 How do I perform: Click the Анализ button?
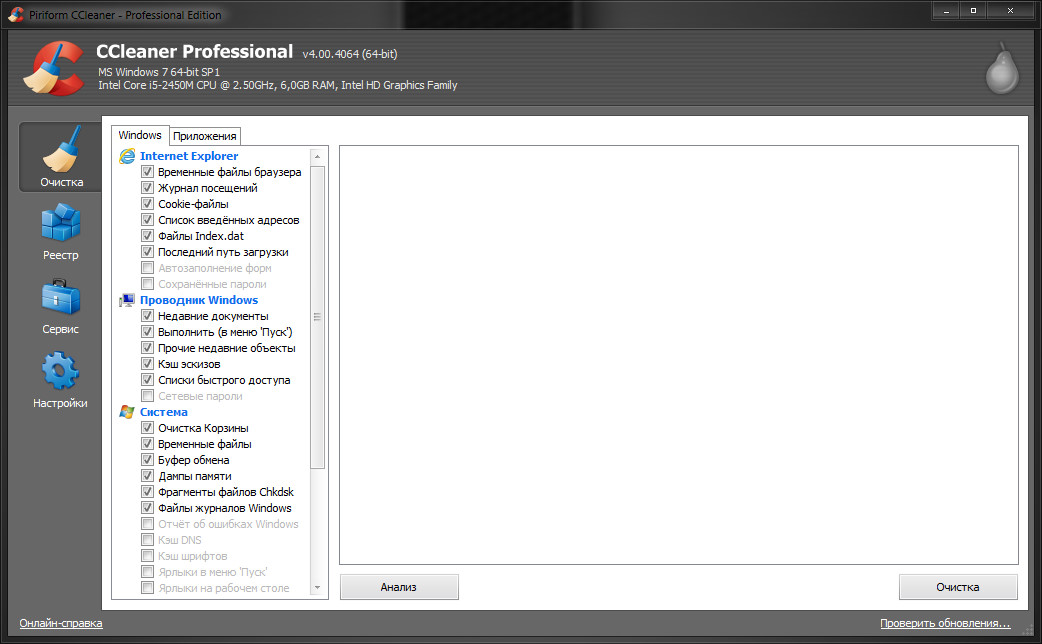pos(399,587)
